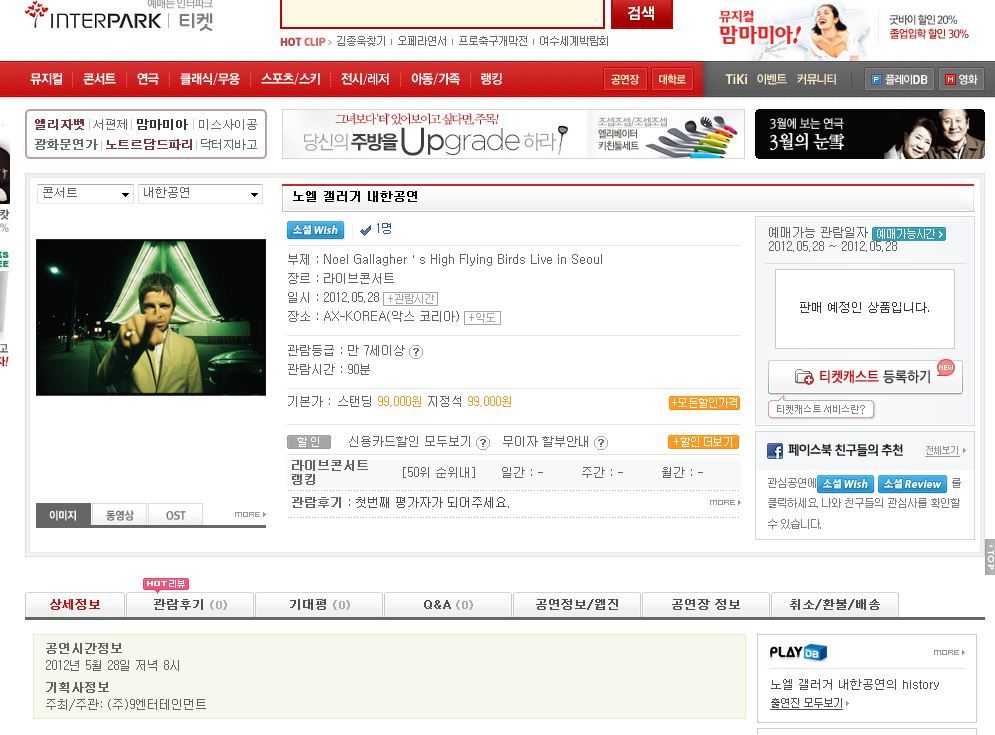Click 전체보기 in Facebook recommendations
Viewport: 995px width, 735px height.
945,451
